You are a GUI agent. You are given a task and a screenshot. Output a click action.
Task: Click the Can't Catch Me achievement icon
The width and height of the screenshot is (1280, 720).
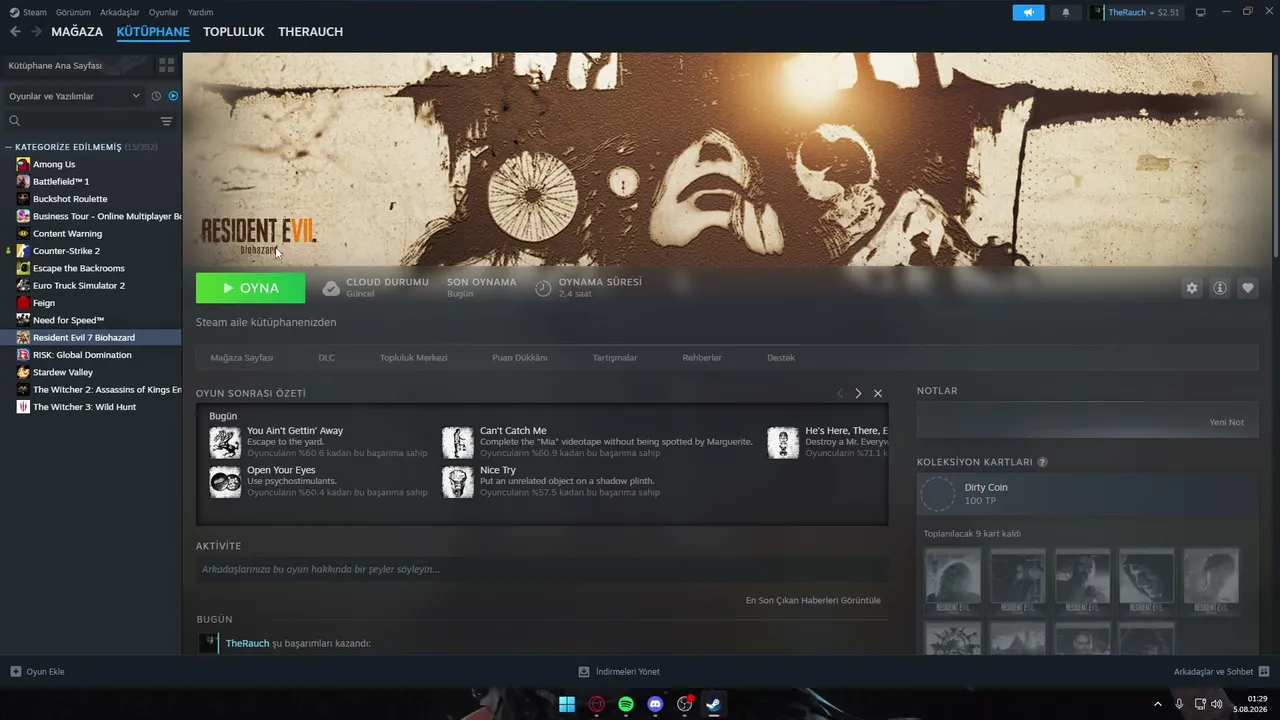458,442
